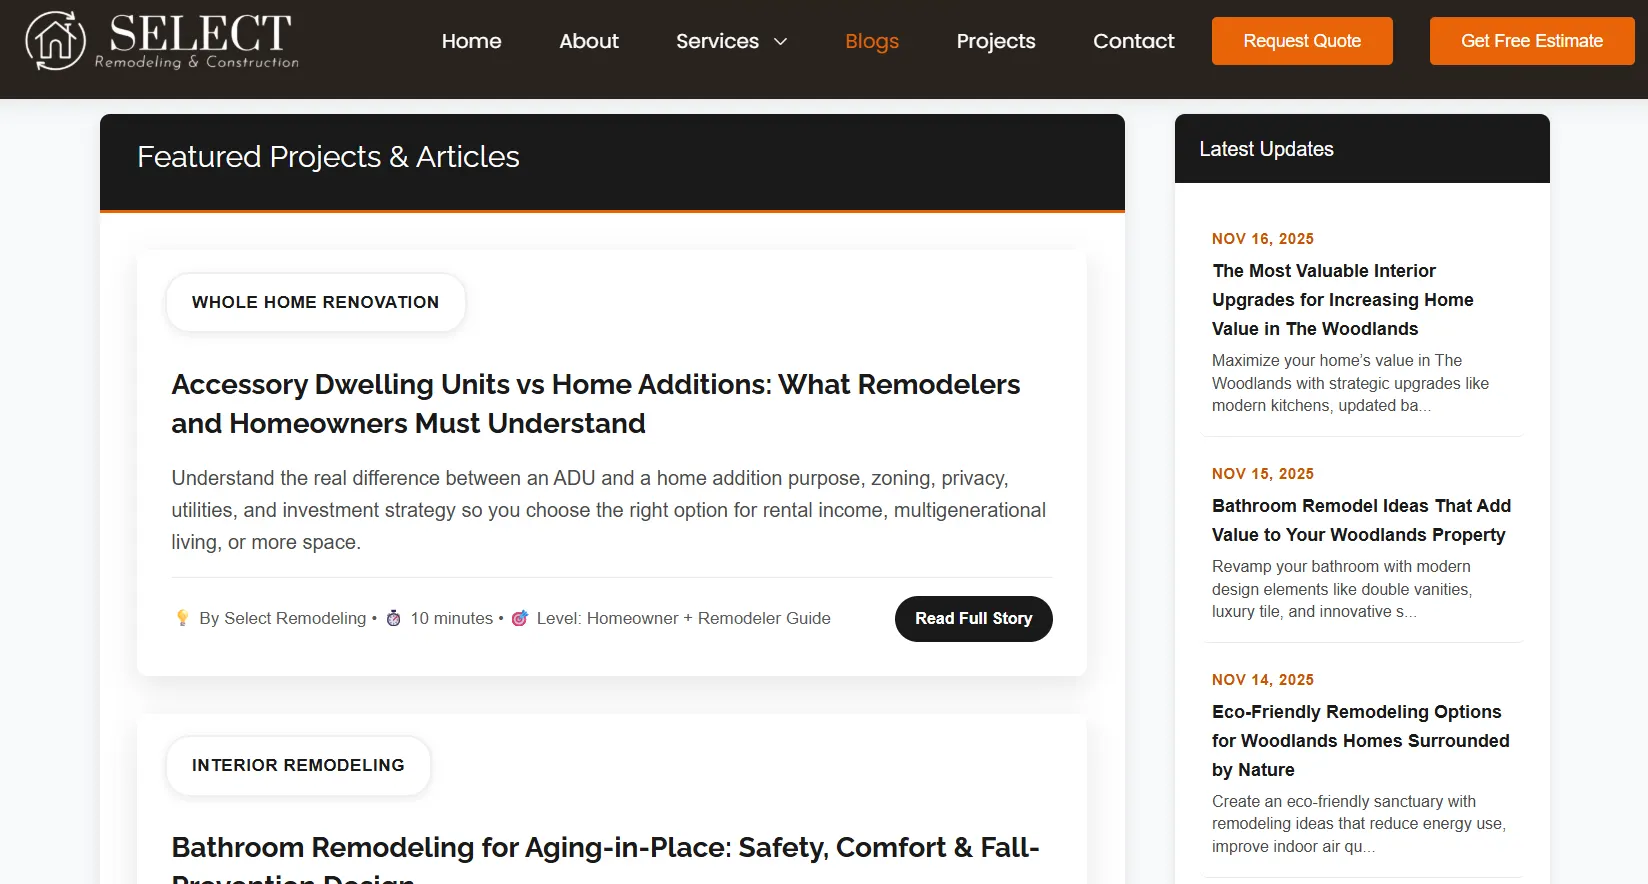
Task: Open the Projects page
Action: coord(996,41)
